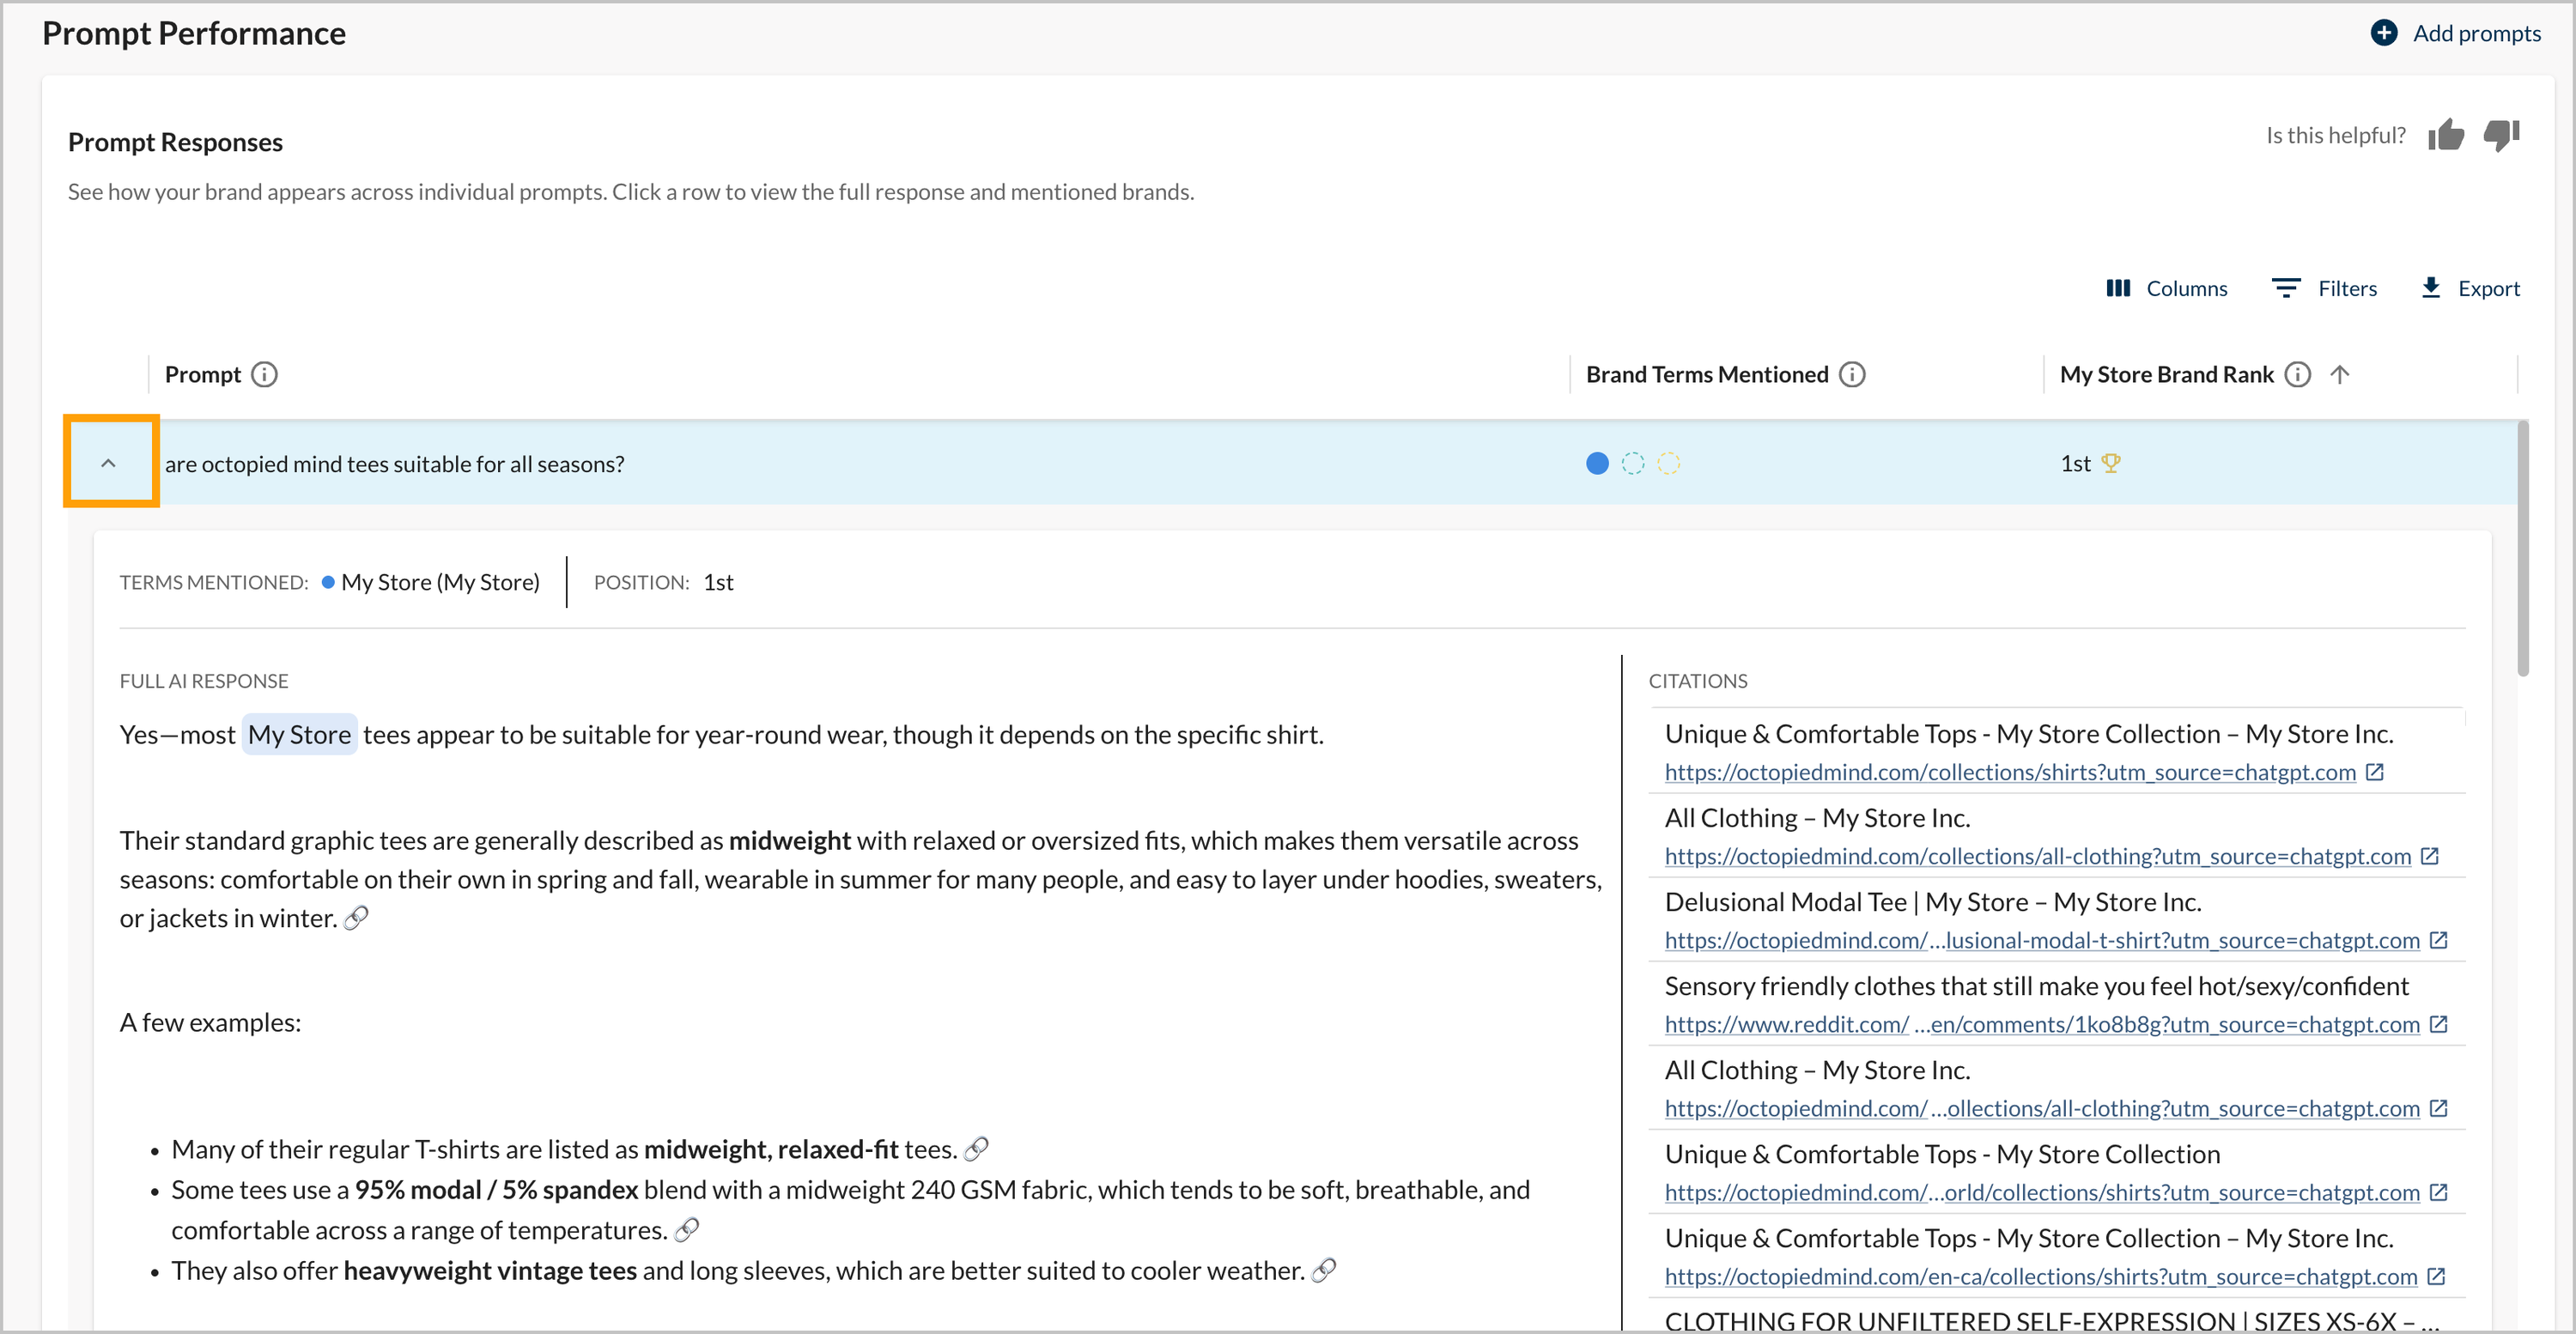The width and height of the screenshot is (2576, 1334).
Task: Click link icon after 'range of temperatures'
Action: click(687, 1230)
